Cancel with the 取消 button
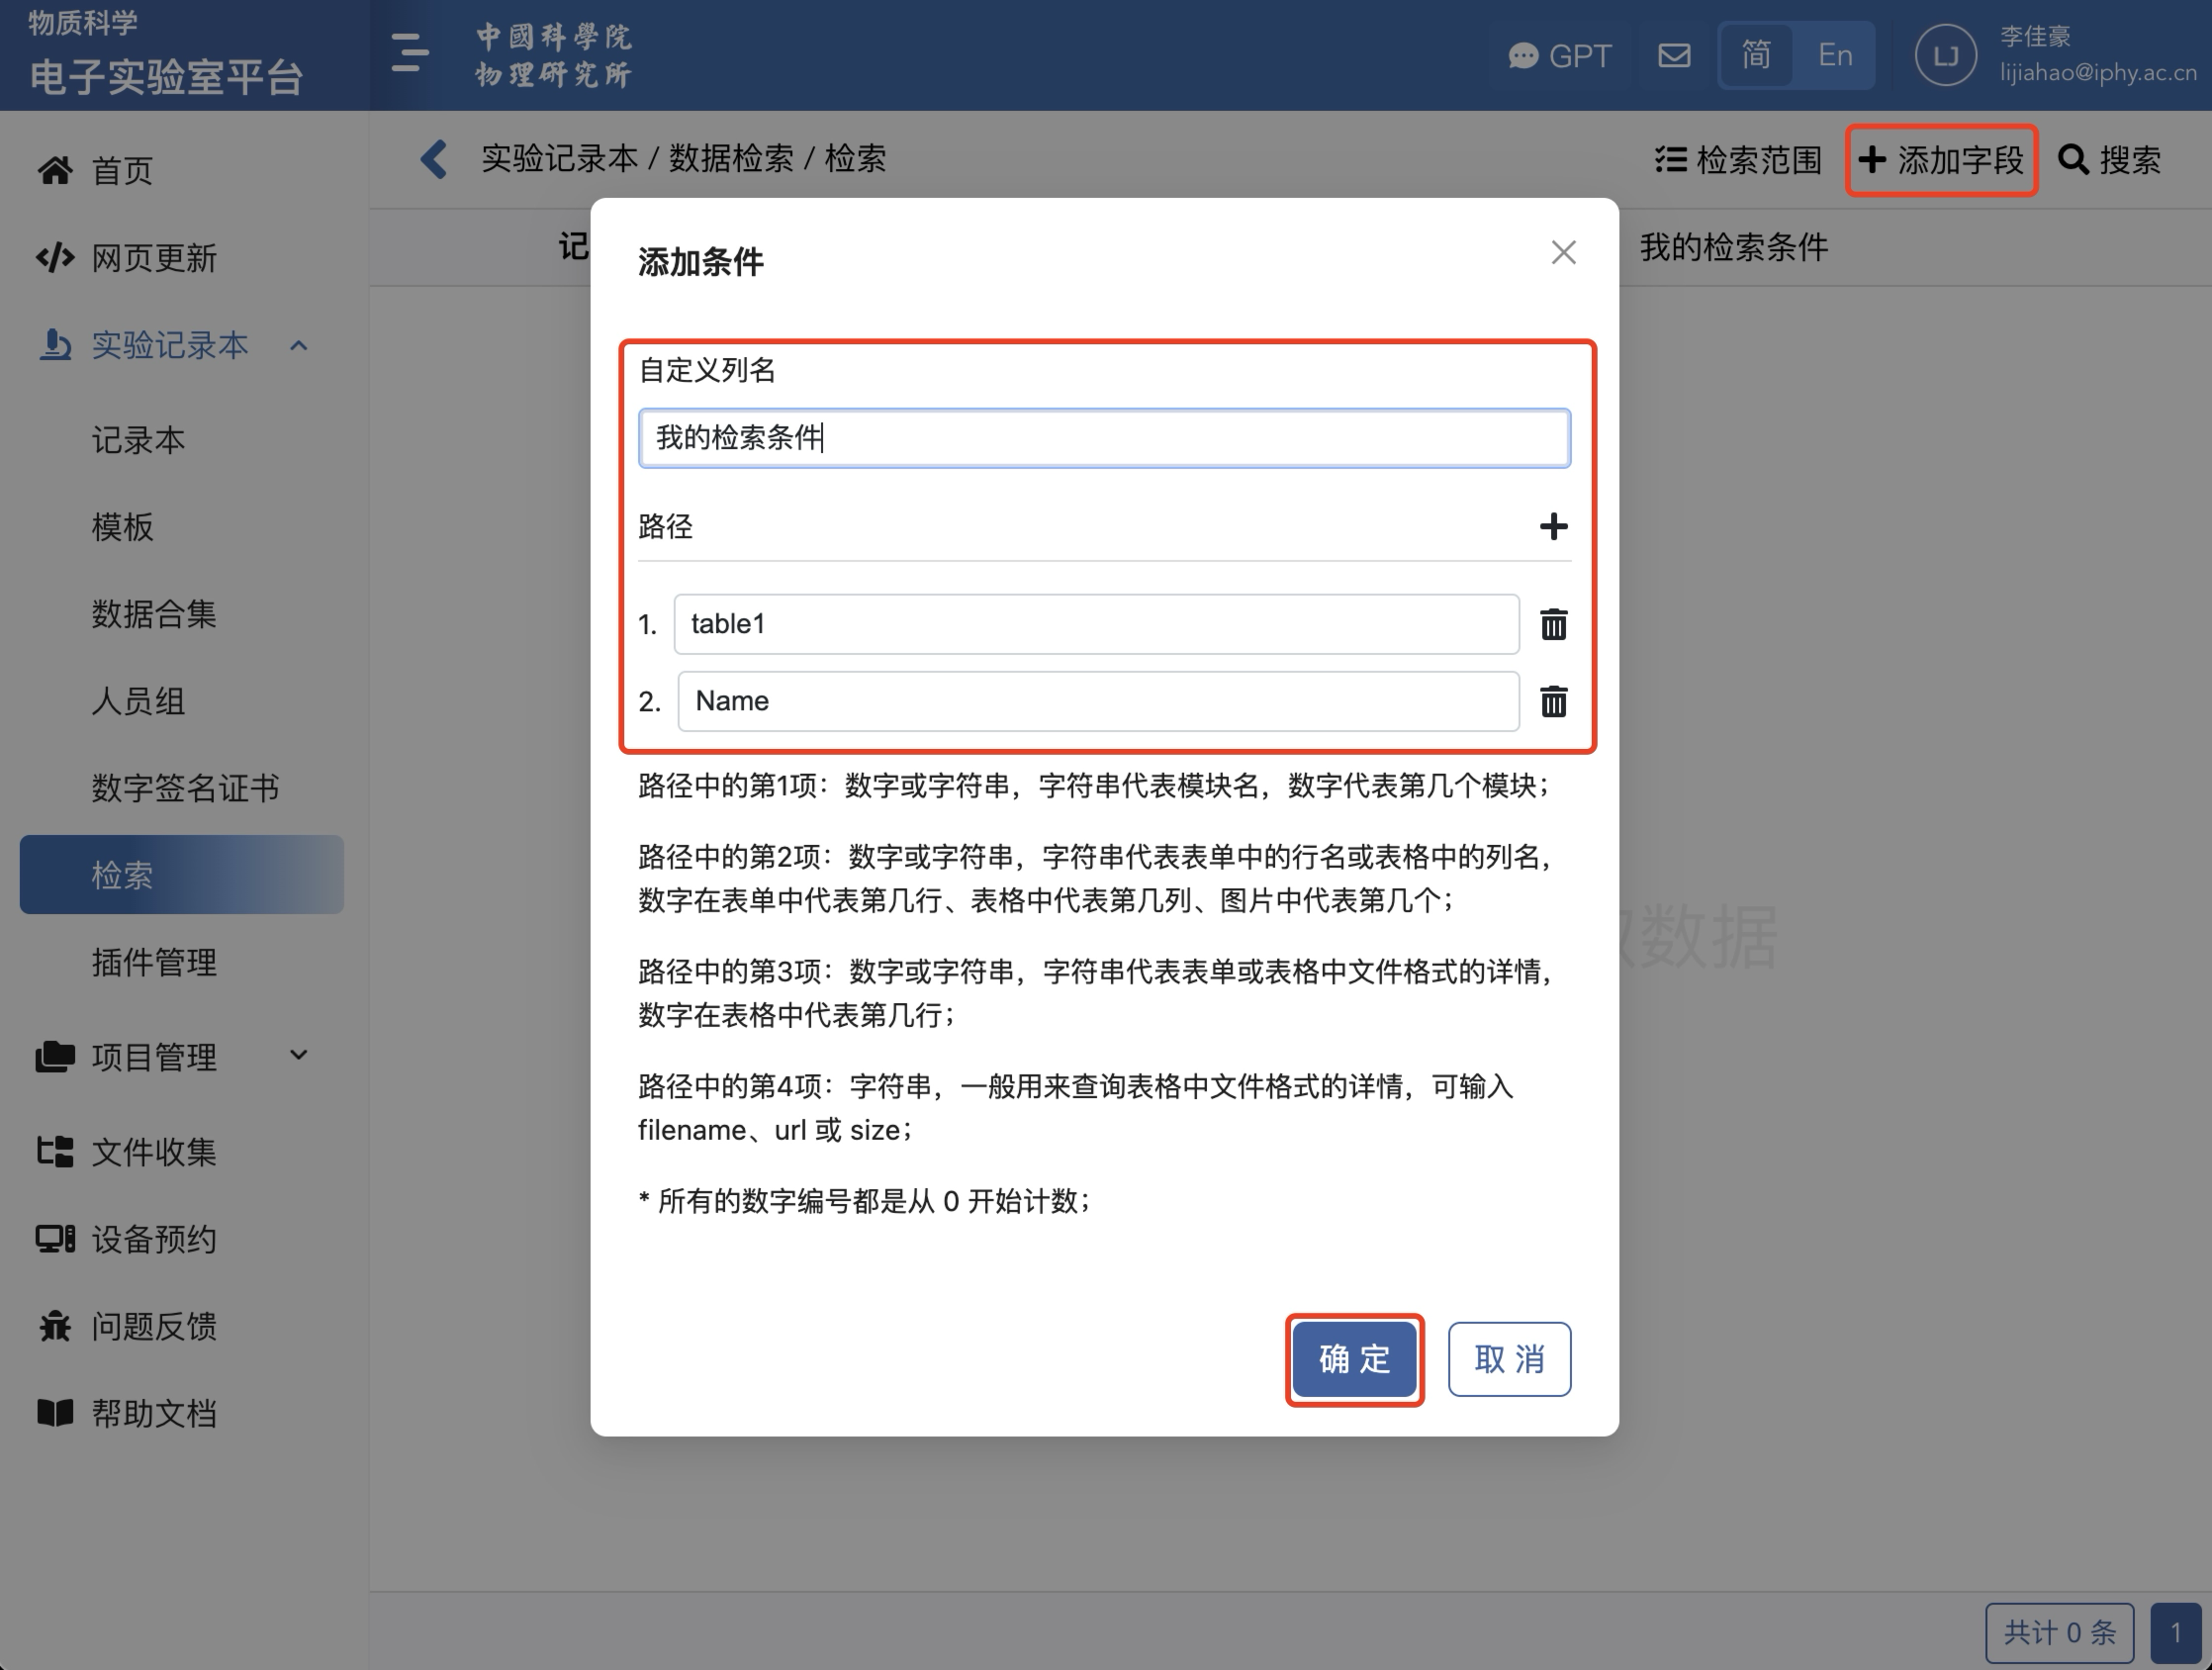The image size is (2212, 1670). [x=1509, y=1359]
